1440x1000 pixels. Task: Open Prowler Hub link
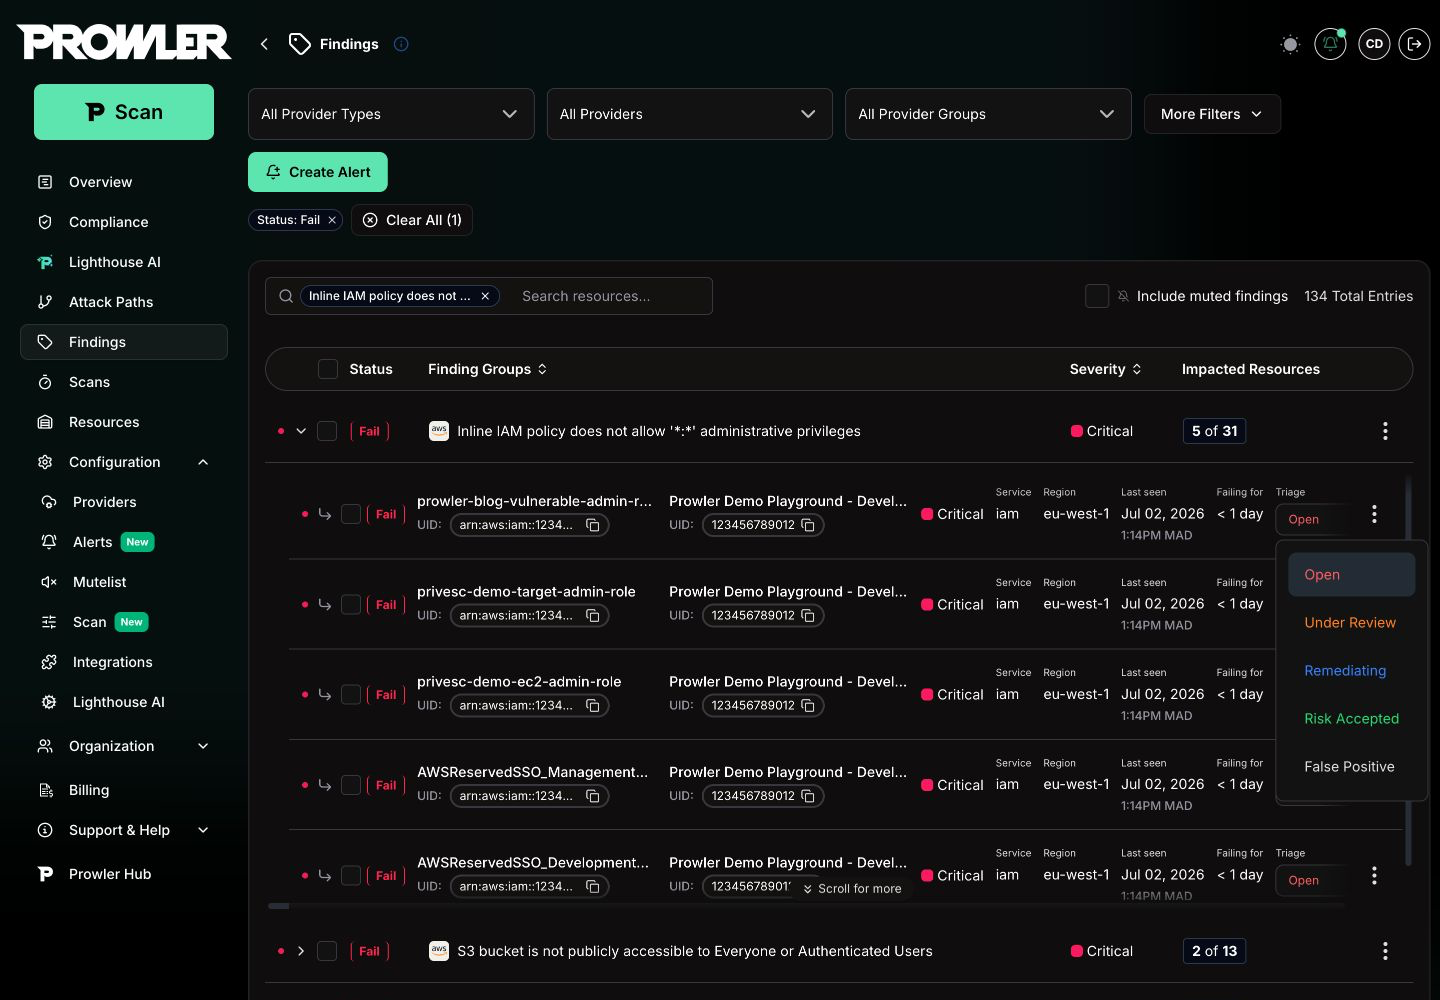pos(124,874)
